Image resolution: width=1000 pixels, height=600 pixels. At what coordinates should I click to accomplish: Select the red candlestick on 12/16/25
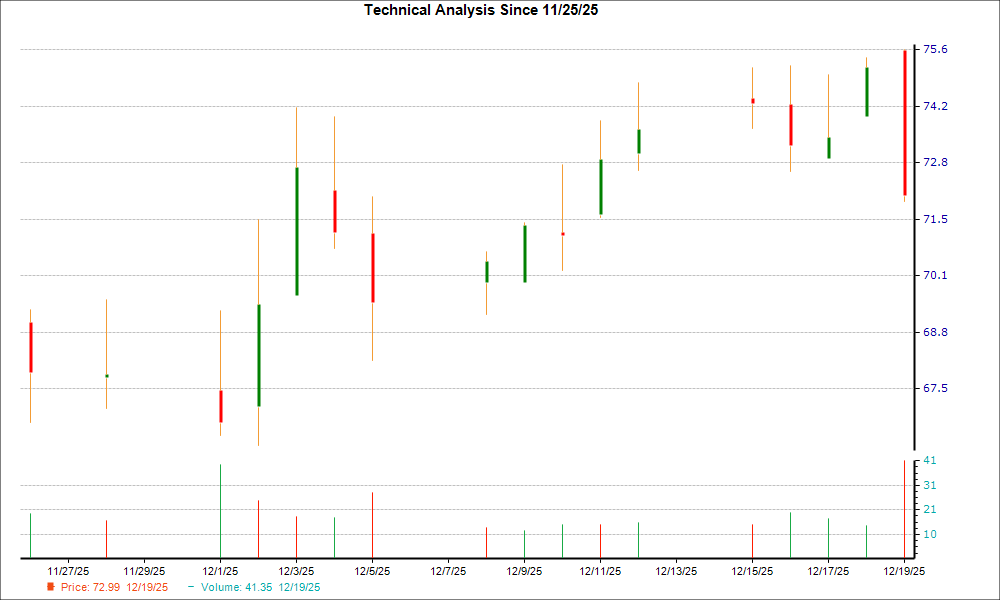[790, 125]
